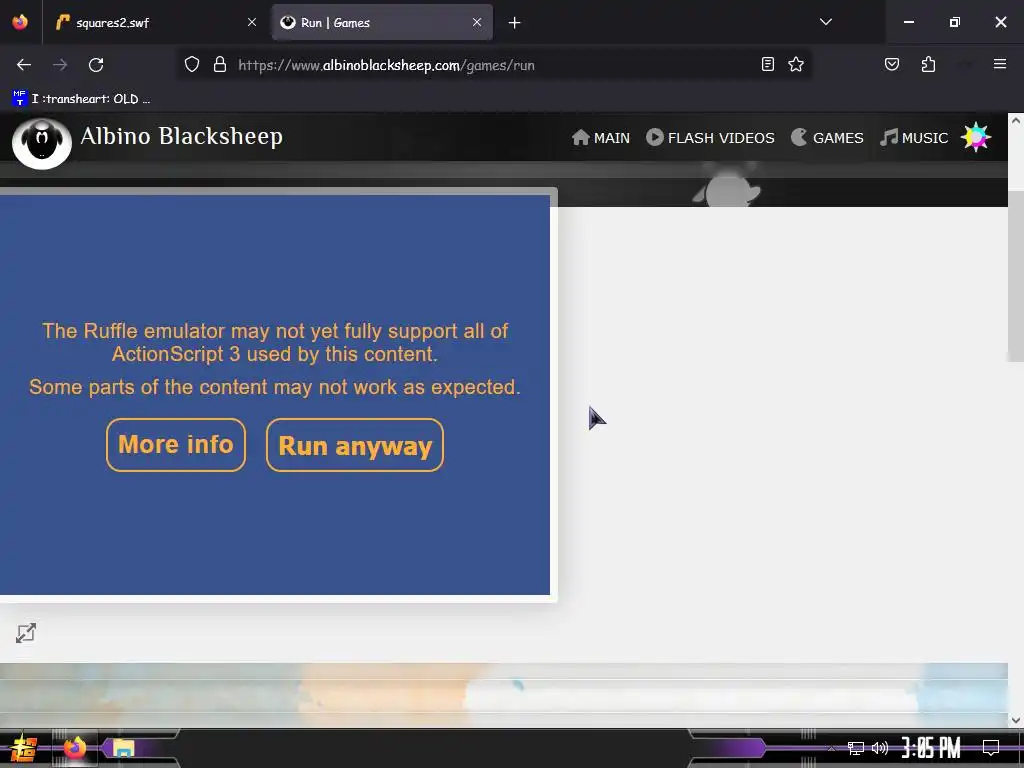Screen dimensions: 1024x768
Task: Open the Albino Blacksheep title link
Action: (x=182, y=136)
